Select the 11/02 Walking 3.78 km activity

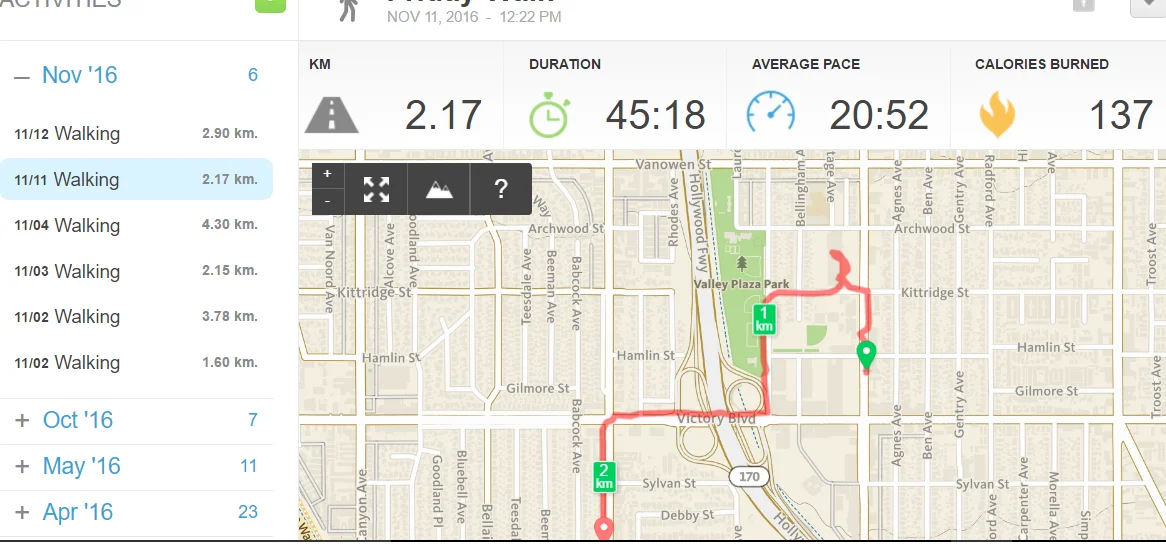(x=136, y=317)
